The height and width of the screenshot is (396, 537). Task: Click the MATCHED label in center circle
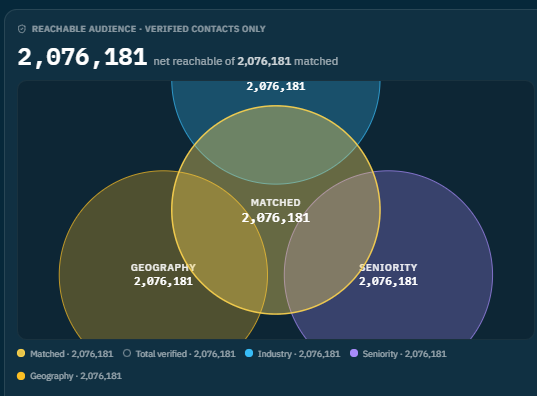[x=276, y=202]
